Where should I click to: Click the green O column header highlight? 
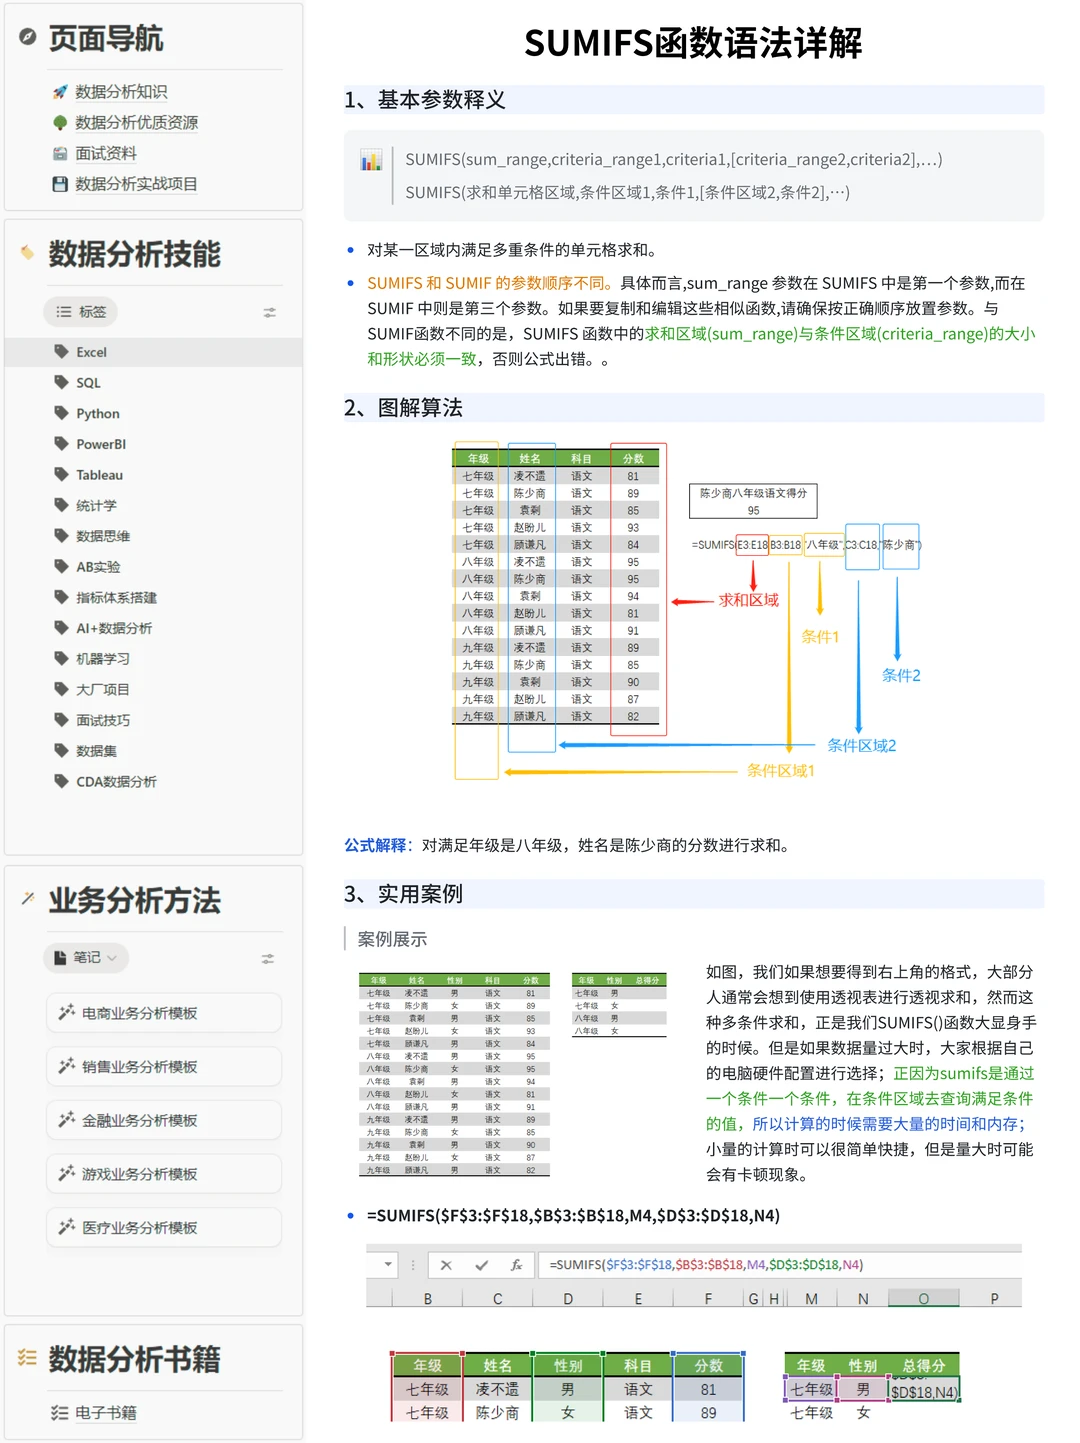coord(923,1297)
